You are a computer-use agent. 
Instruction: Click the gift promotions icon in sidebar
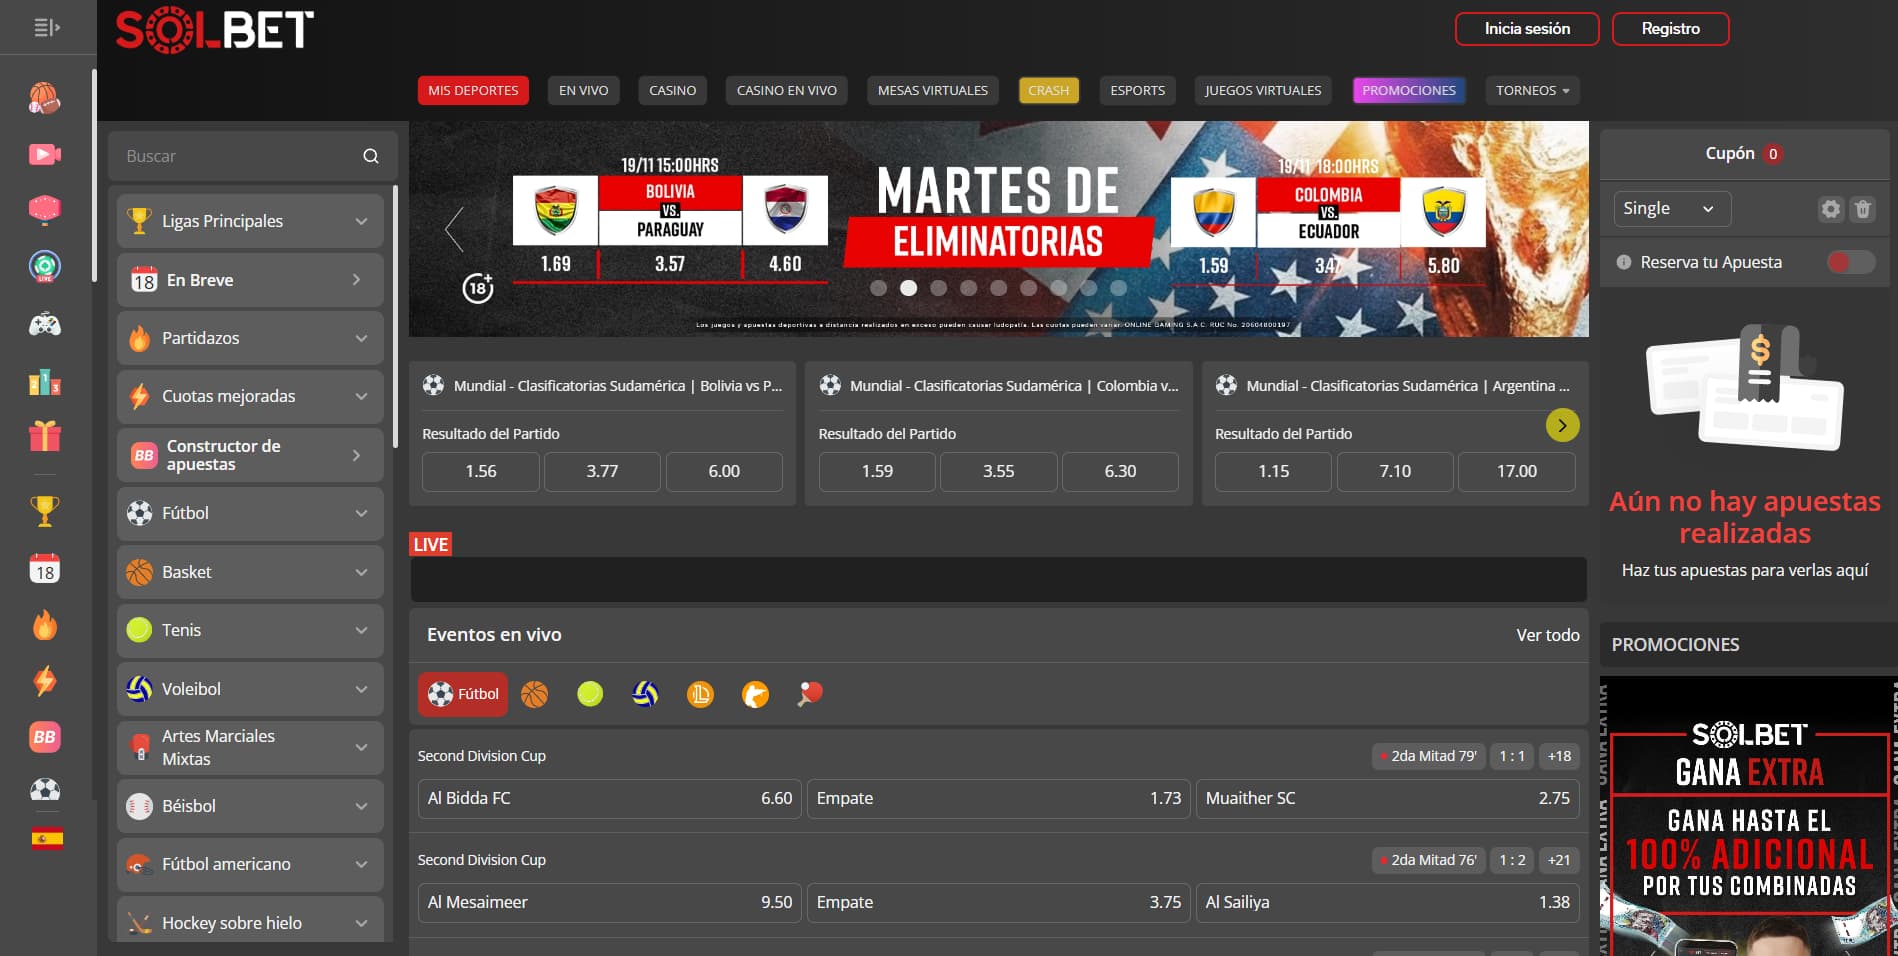[x=44, y=437]
